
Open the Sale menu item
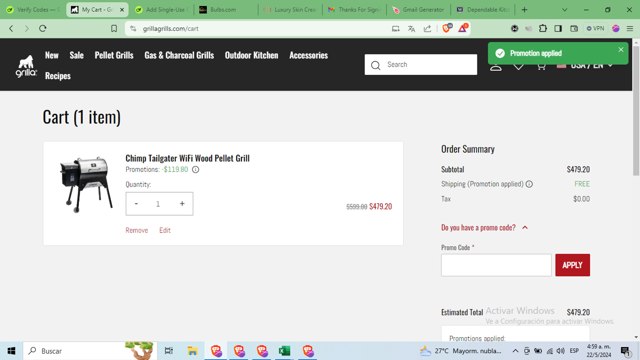coord(76,55)
